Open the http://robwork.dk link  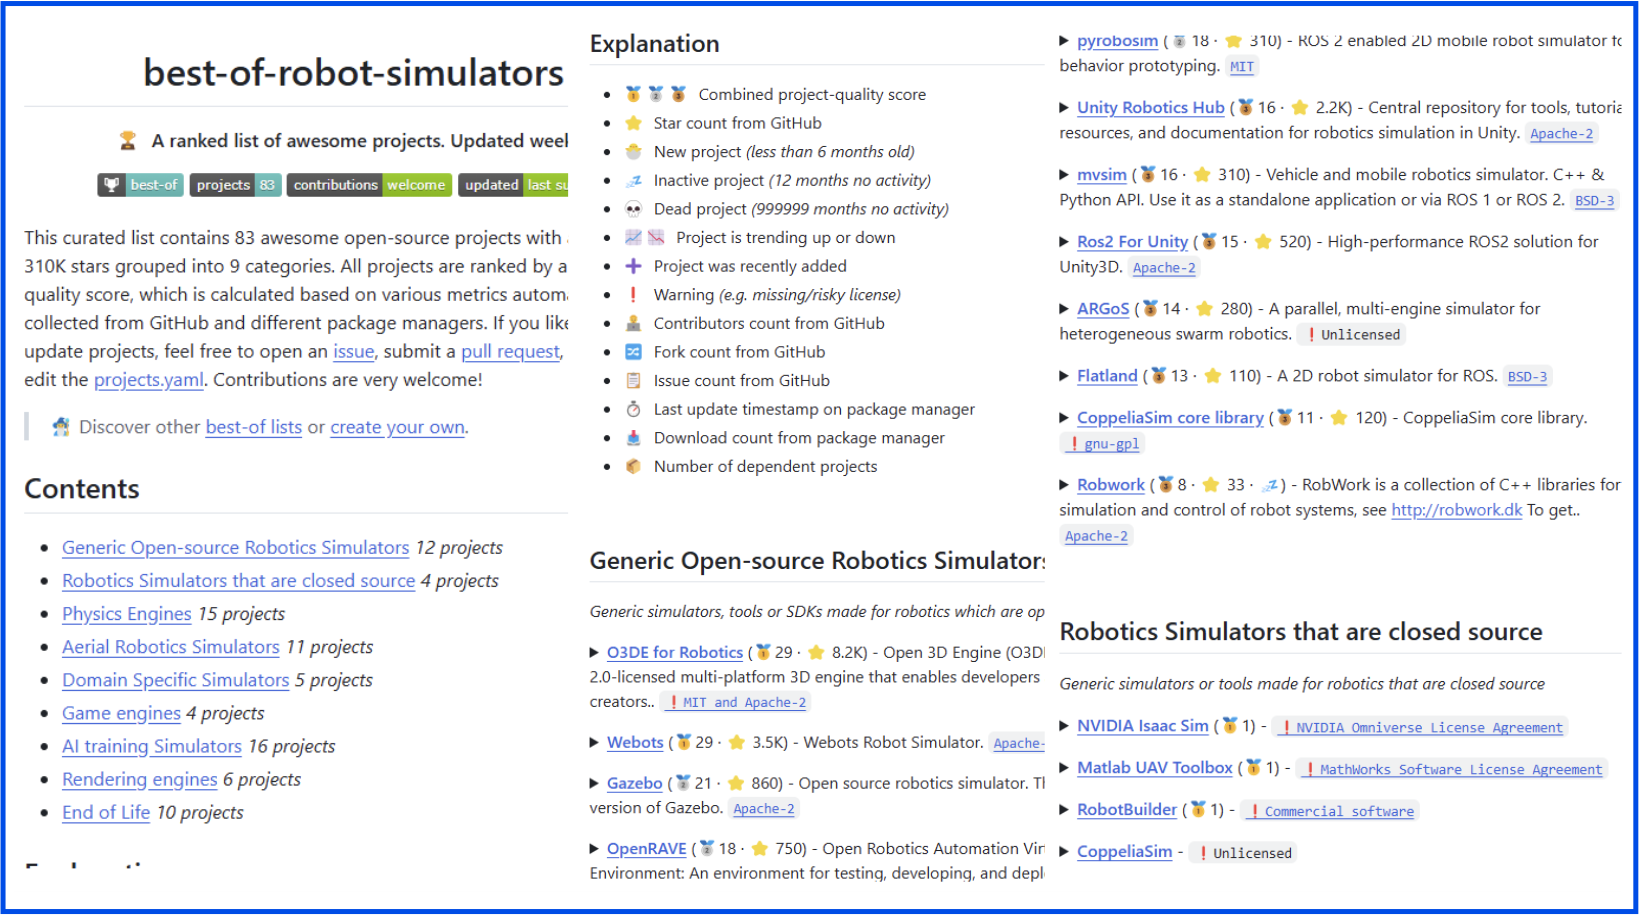coord(1456,510)
